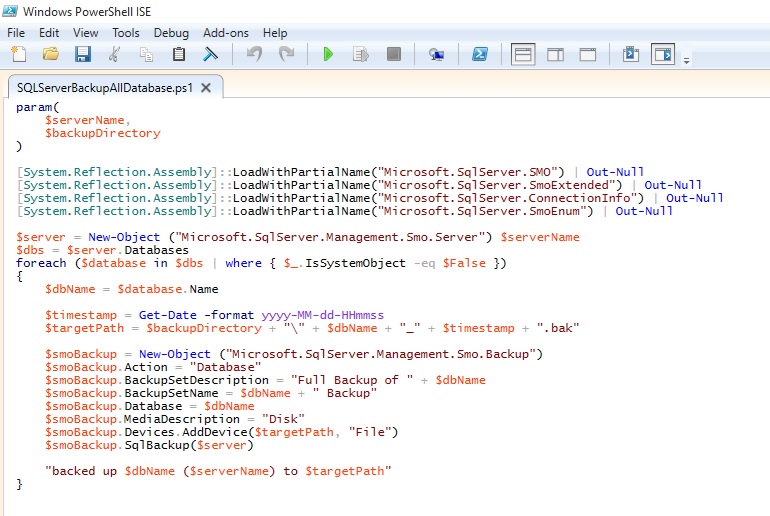Screen dimensions: 770x516
Task: Open the Debug menu
Action: [x=171, y=33]
